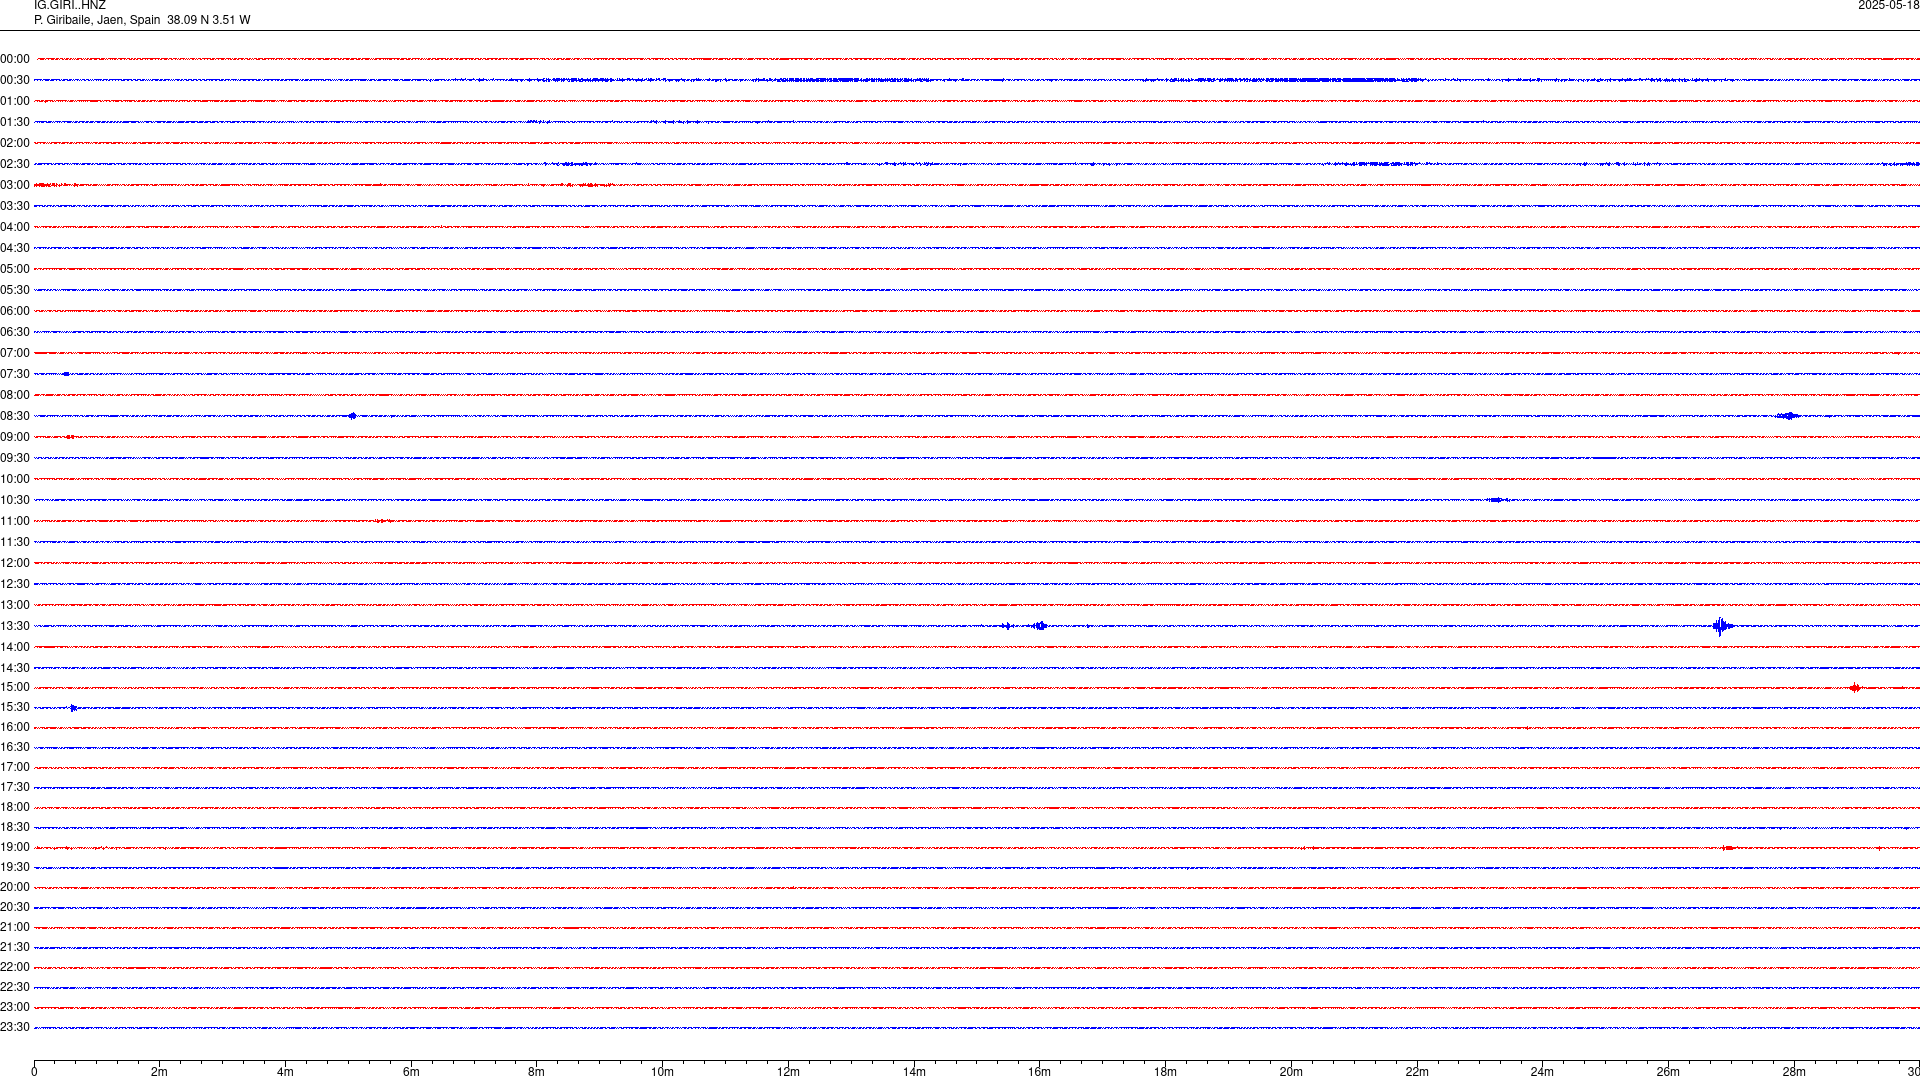Click the date label 2025-05-18

1888,6
